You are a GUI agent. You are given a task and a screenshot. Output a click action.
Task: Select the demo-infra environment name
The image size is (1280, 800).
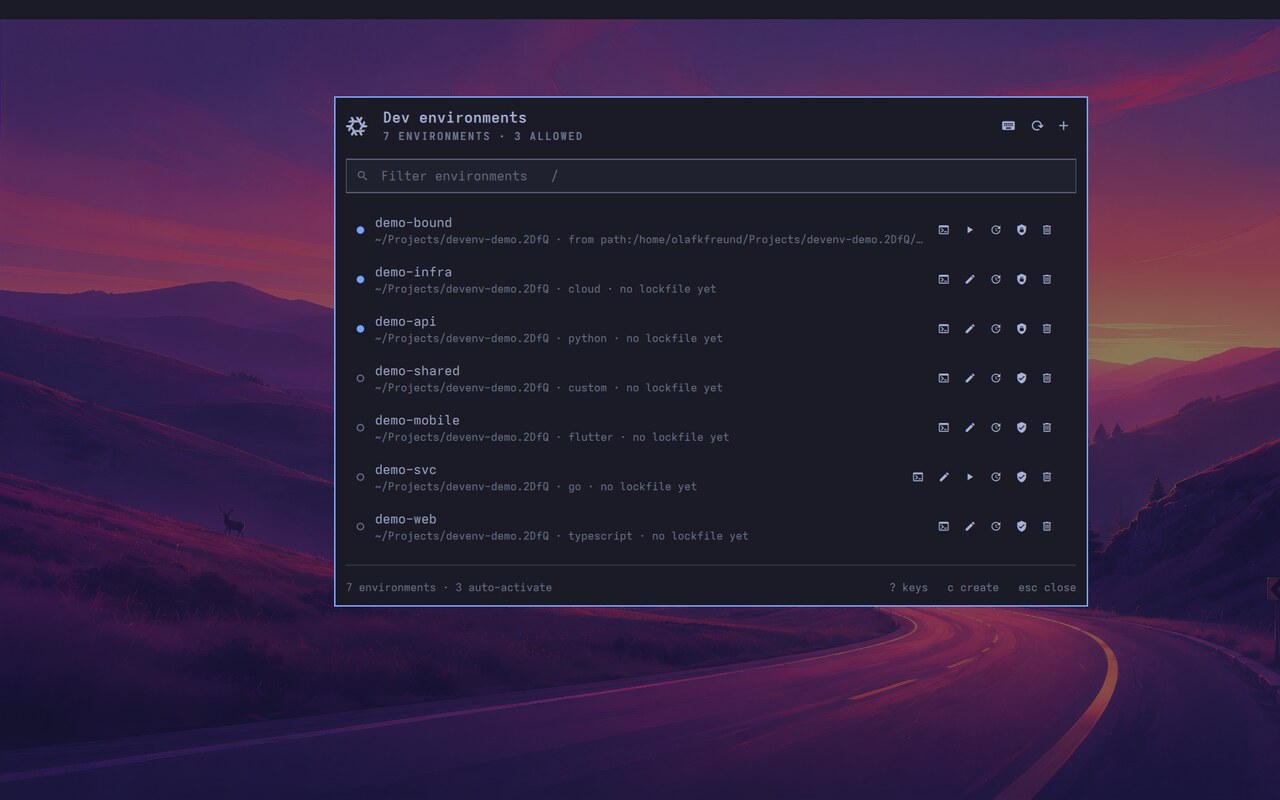(x=413, y=272)
